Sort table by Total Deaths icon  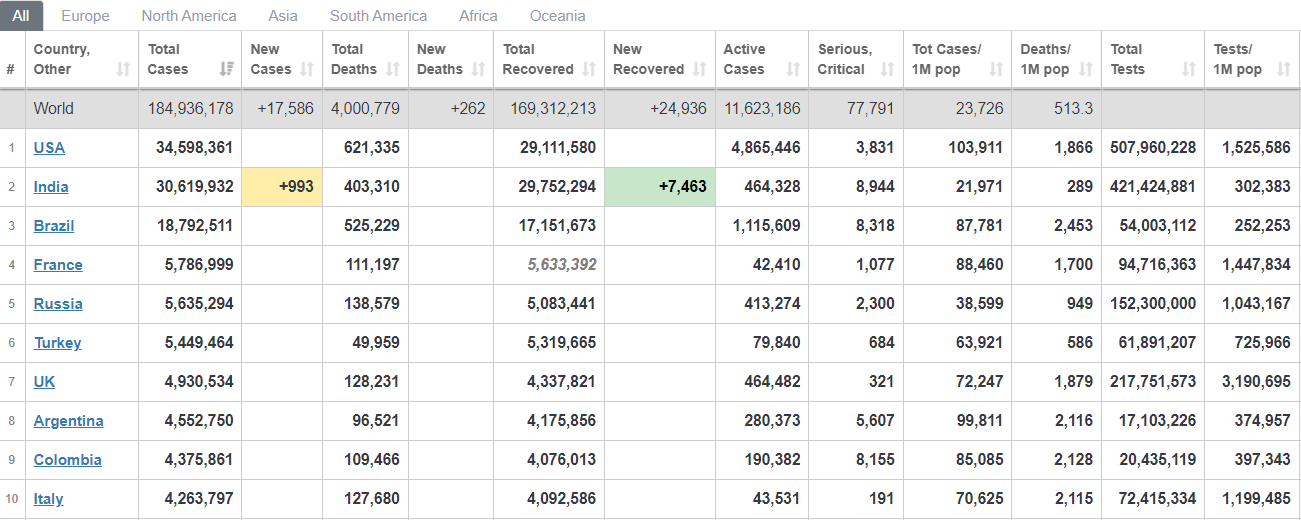pos(393,69)
